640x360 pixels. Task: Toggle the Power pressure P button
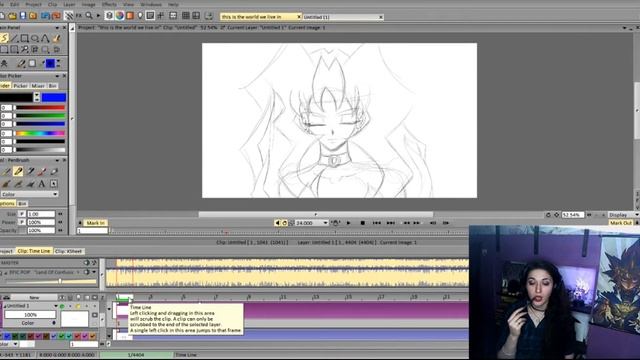tap(22, 222)
